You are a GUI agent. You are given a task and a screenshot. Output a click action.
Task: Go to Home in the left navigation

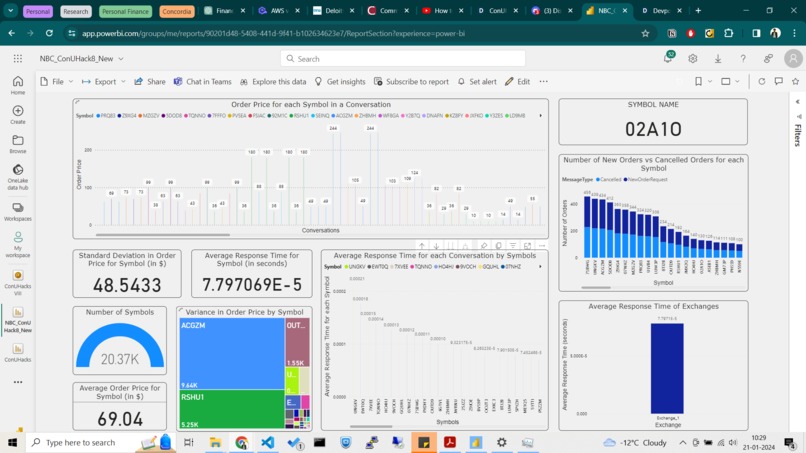click(18, 85)
